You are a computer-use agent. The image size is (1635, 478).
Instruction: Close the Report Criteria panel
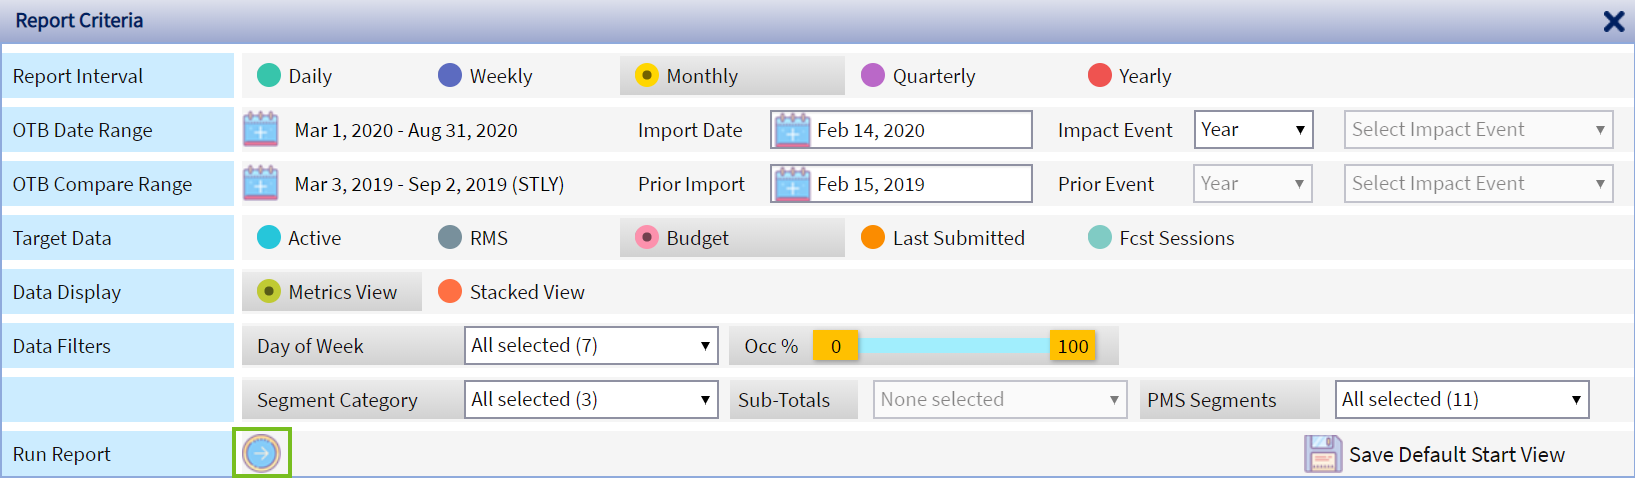click(1613, 21)
